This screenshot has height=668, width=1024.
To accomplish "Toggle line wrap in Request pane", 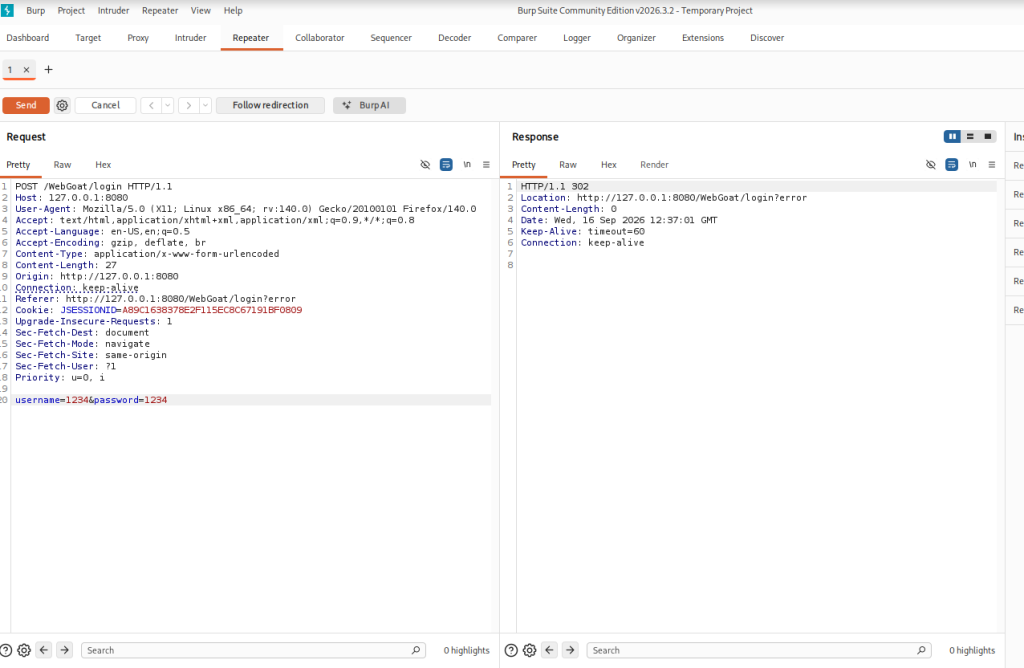I will click(446, 165).
